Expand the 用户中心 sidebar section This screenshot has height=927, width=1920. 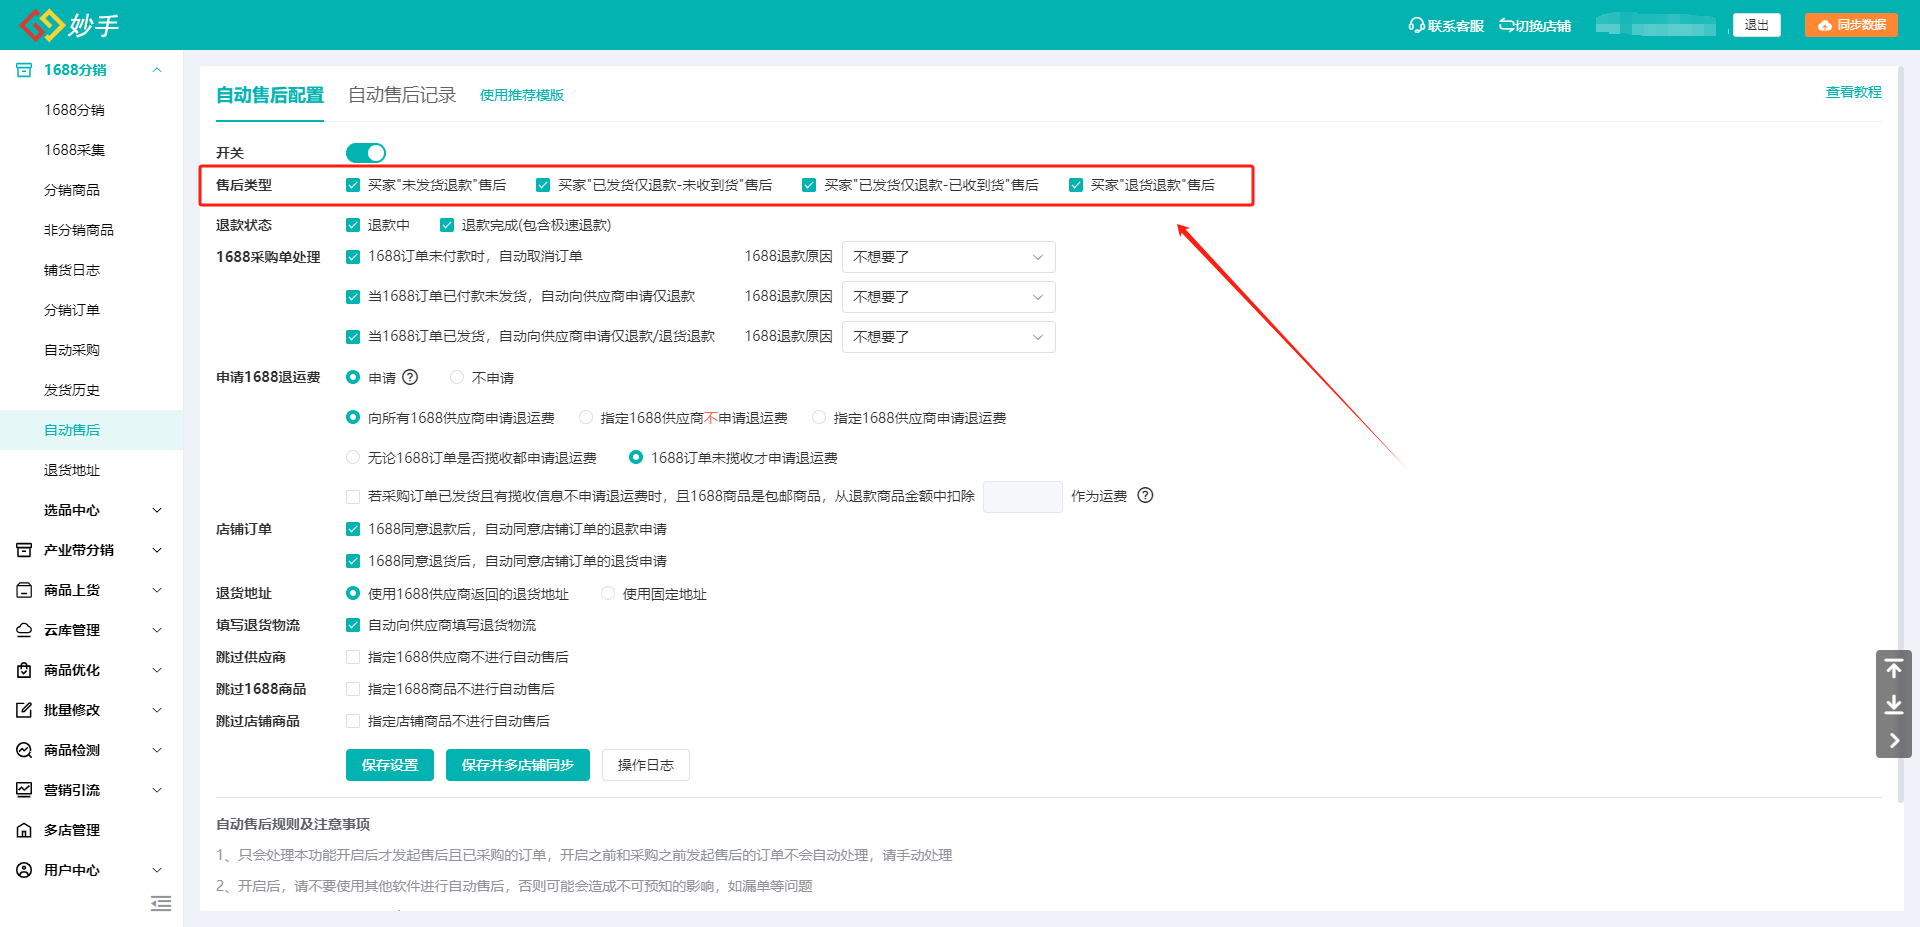[157, 870]
